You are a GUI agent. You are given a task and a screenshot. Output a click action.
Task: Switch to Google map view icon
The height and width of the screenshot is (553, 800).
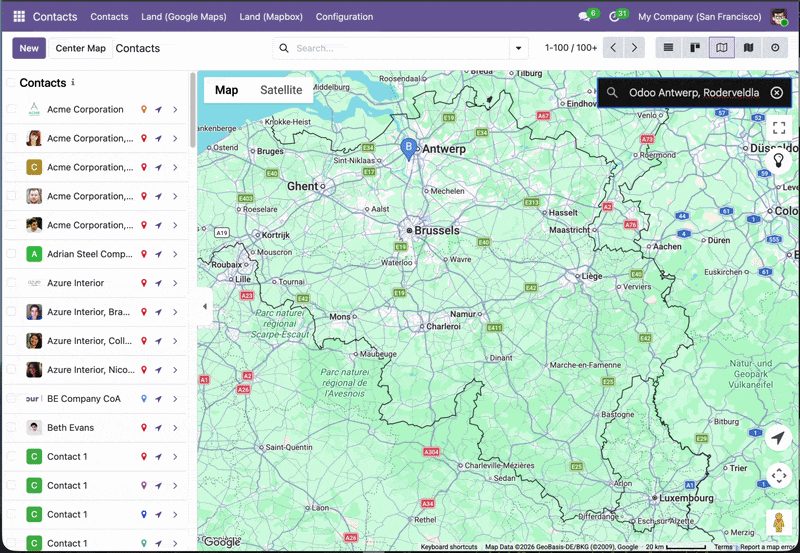(721, 47)
